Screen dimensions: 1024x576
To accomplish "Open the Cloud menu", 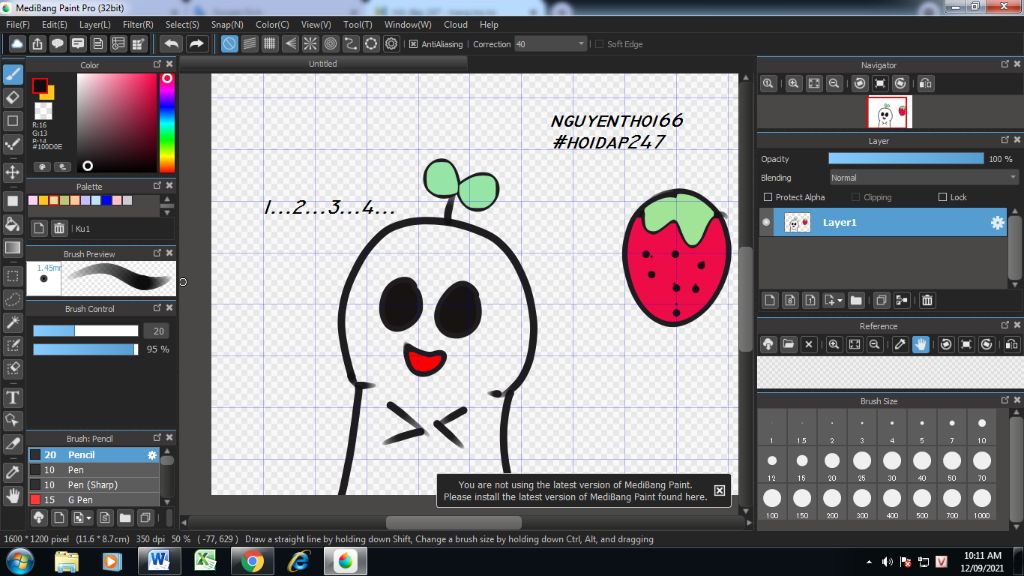I will [455, 25].
